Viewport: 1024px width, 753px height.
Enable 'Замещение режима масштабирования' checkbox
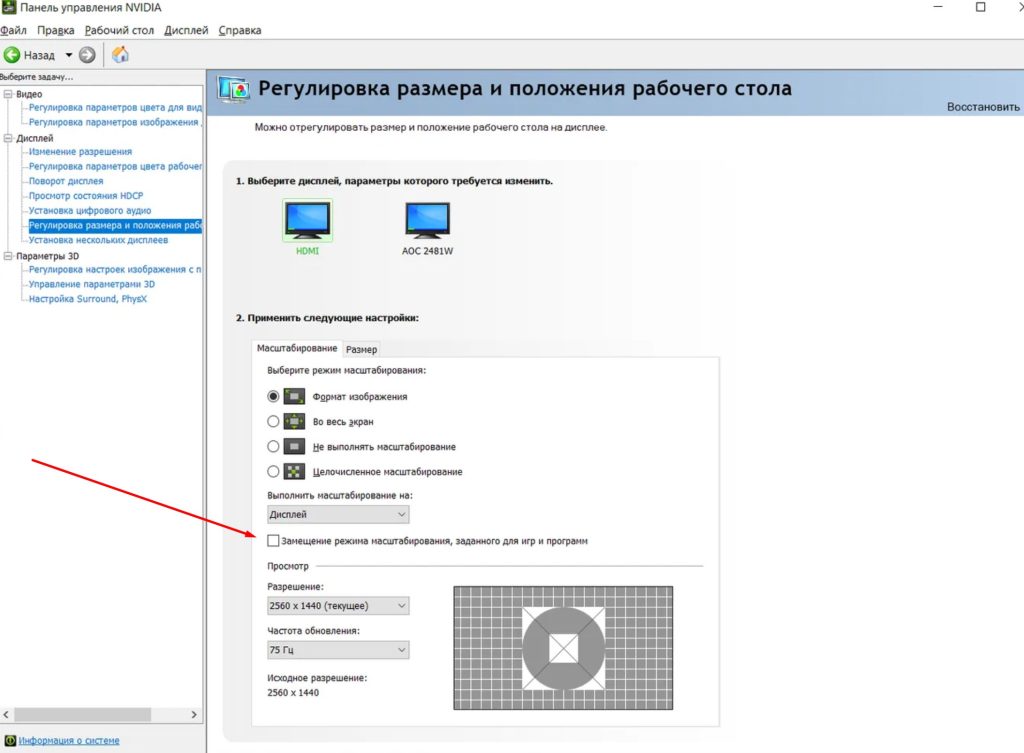pyautogui.click(x=274, y=541)
